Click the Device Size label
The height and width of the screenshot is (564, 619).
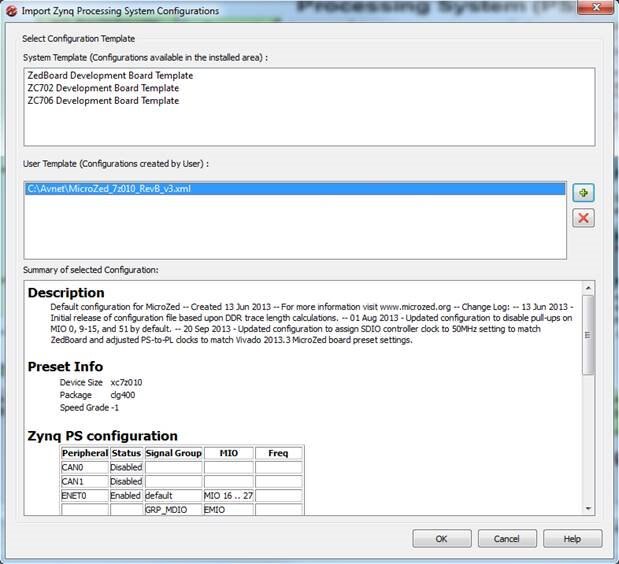click(x=81, y=382)
